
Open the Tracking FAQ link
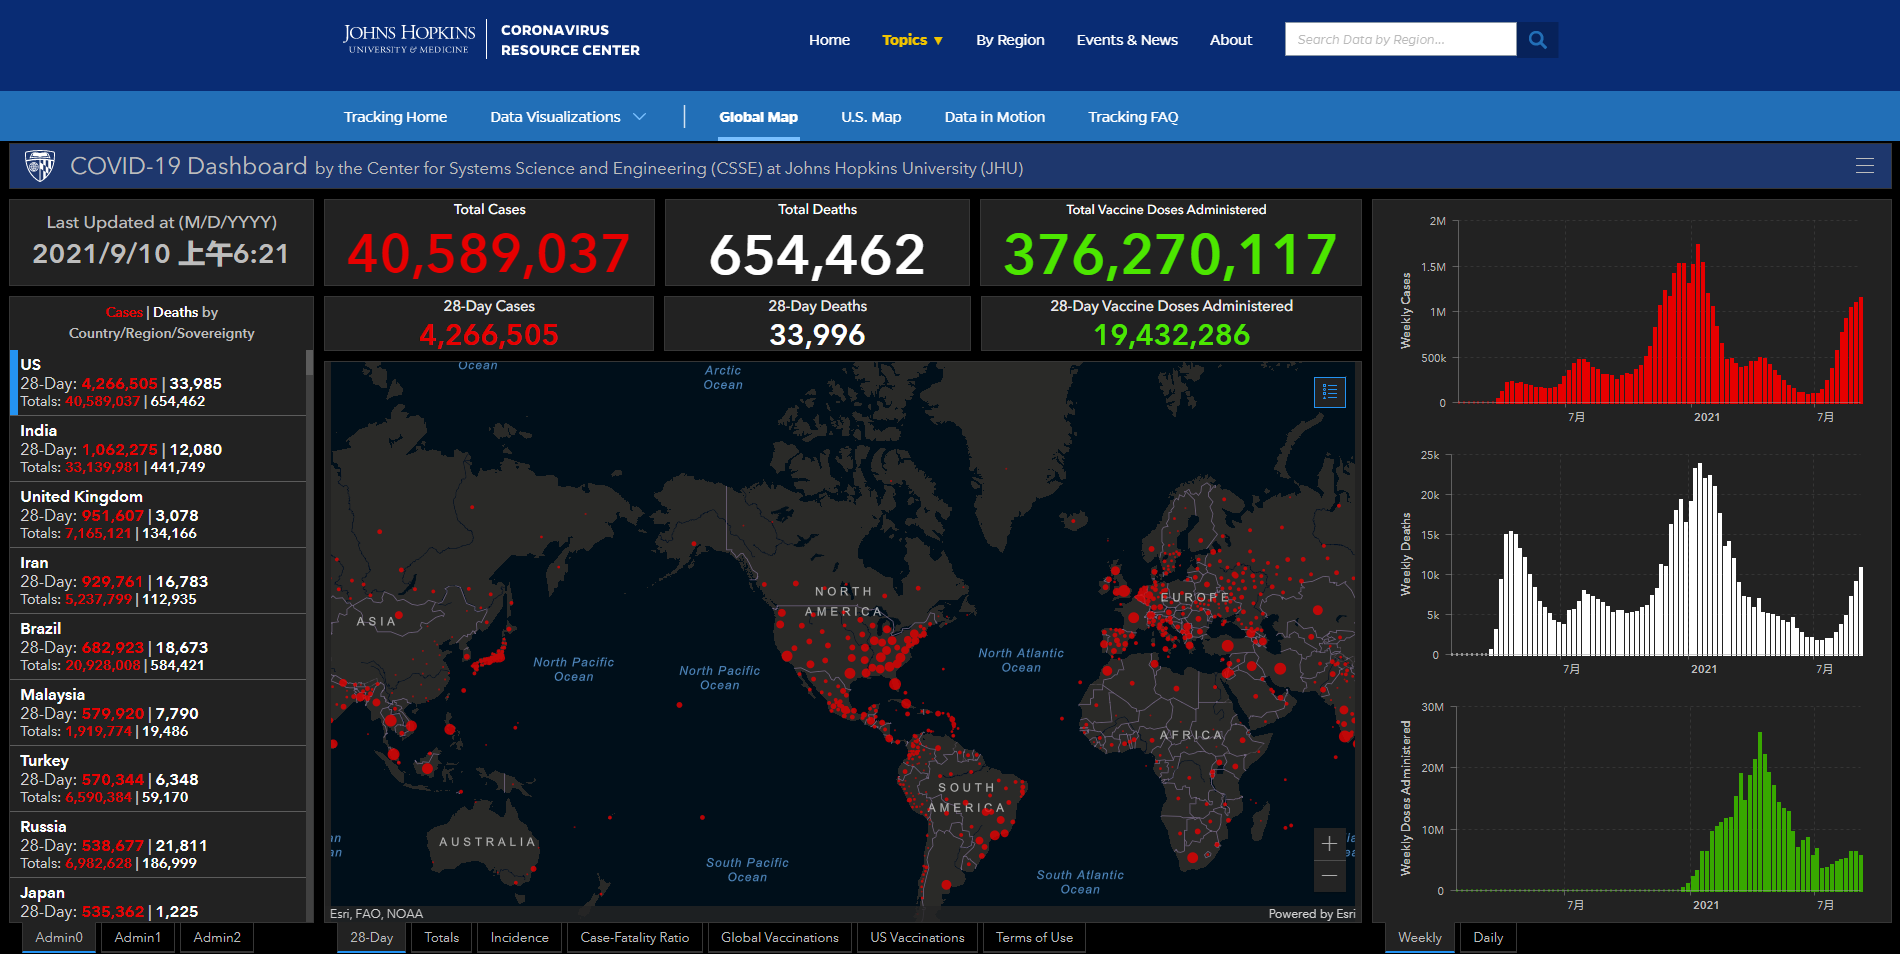[1132, 117]
